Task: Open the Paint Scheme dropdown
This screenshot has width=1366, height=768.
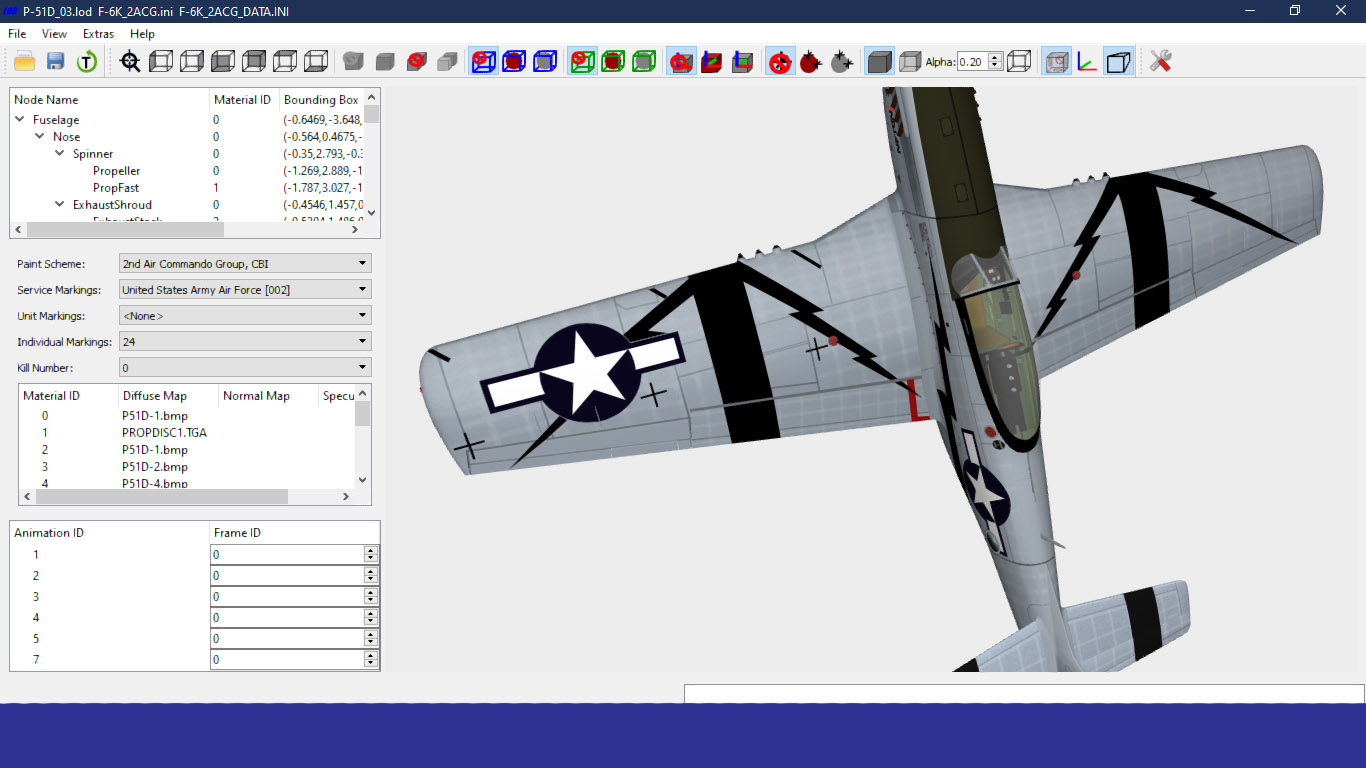Action: (x=245, y=264)
